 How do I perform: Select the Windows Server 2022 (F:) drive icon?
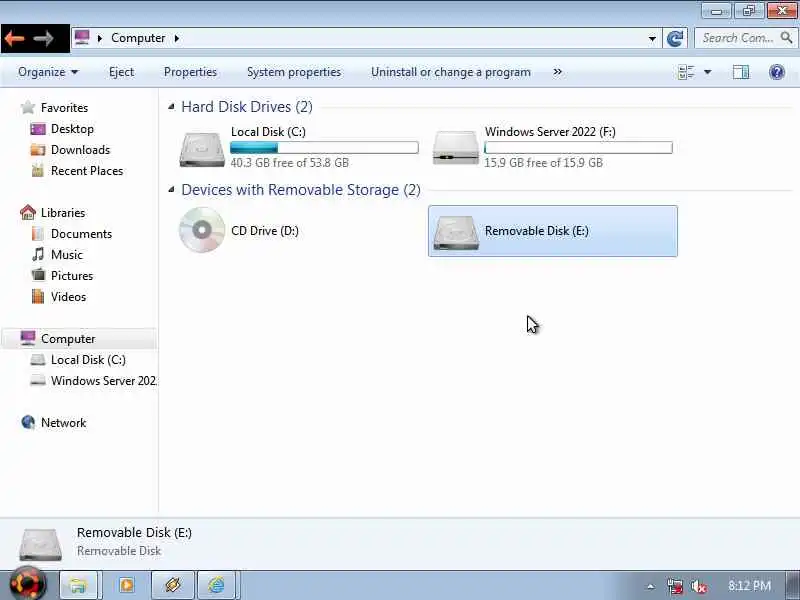456,148
